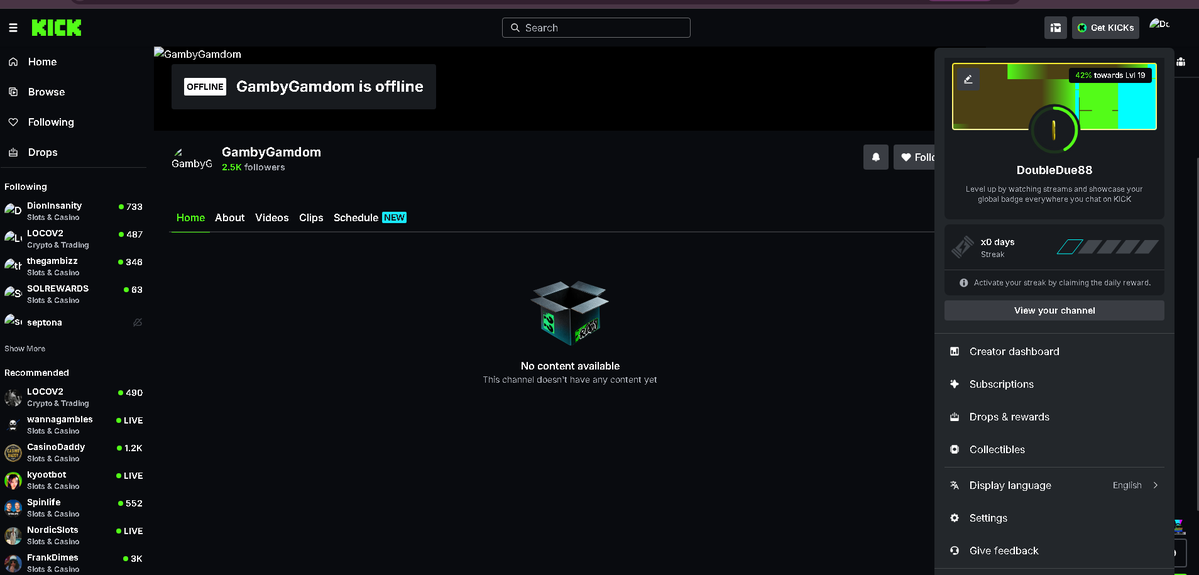Switch to the Home channel tab
Viewport: 1199px width, 575px height.
click(x=190, y=218)
